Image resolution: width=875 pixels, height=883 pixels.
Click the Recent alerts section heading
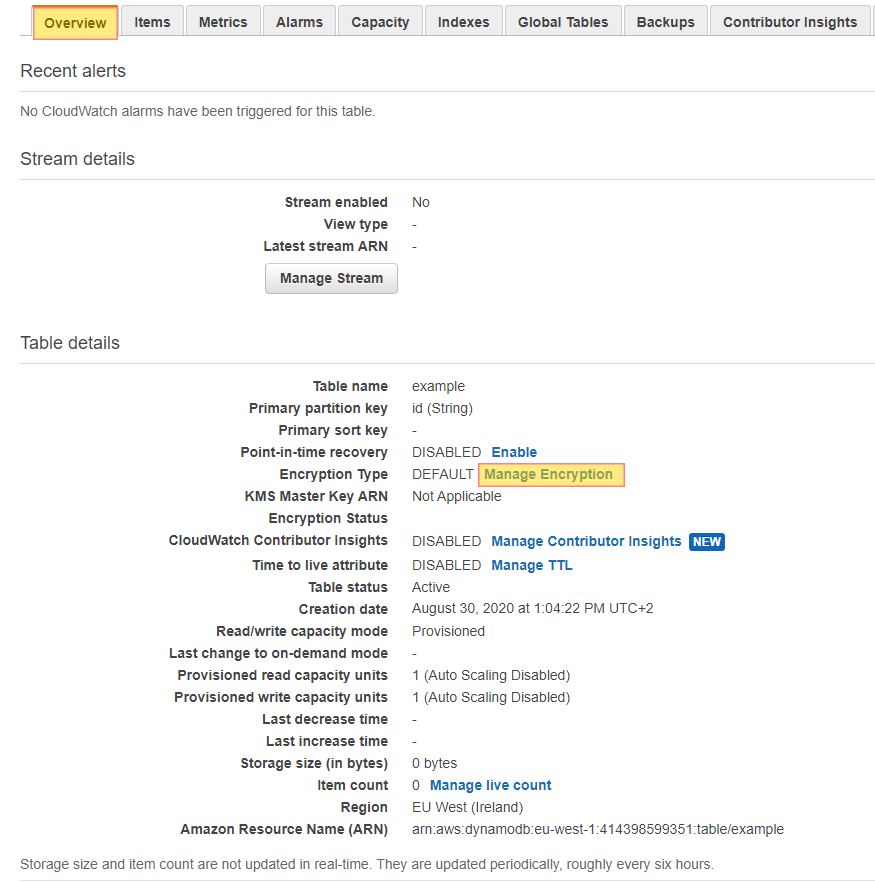coord(73,71)
